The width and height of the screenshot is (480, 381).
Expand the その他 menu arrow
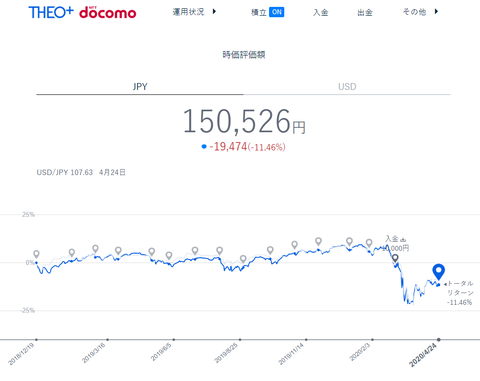coord(436,12)
